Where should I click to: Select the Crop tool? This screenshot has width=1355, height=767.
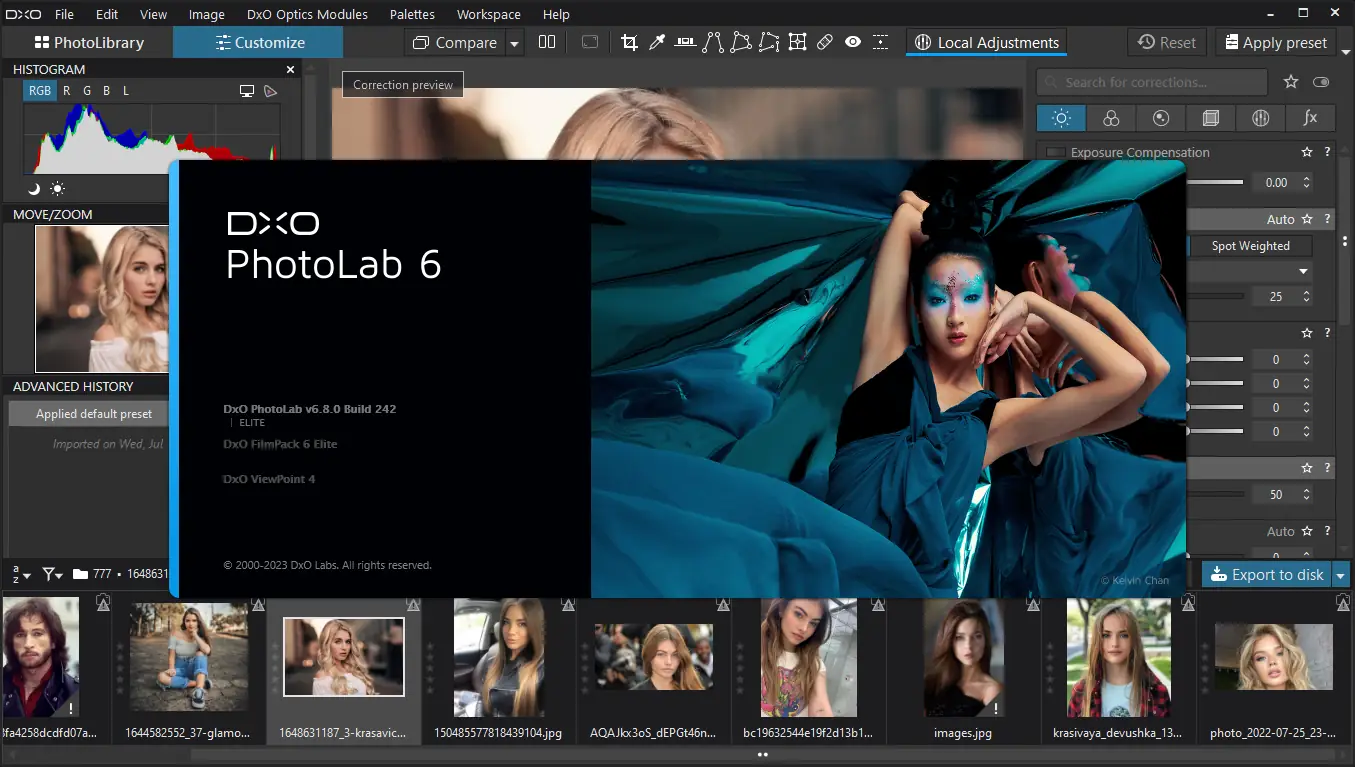point(628,42)
